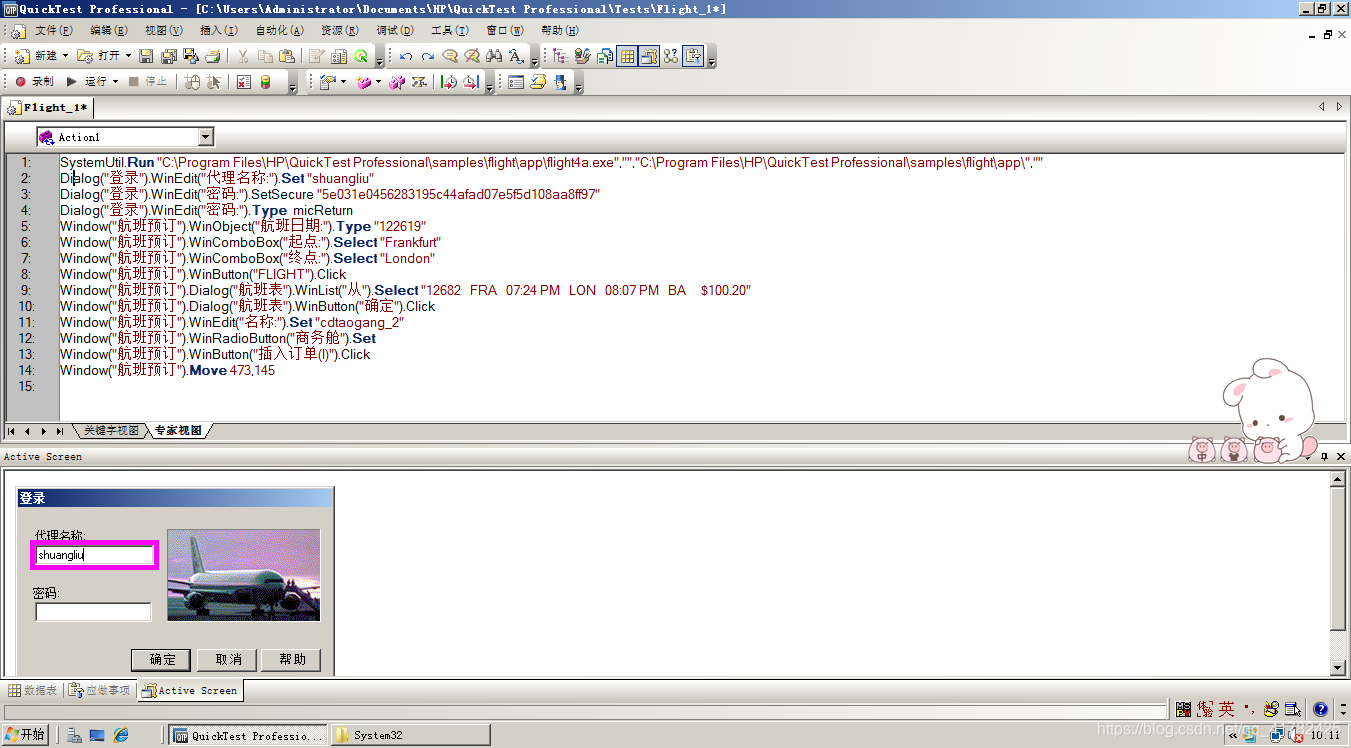Click 取消 button in the login dialog
Image resolution: width=1351 pixels, height=748 pixels.
pos(226,660)
